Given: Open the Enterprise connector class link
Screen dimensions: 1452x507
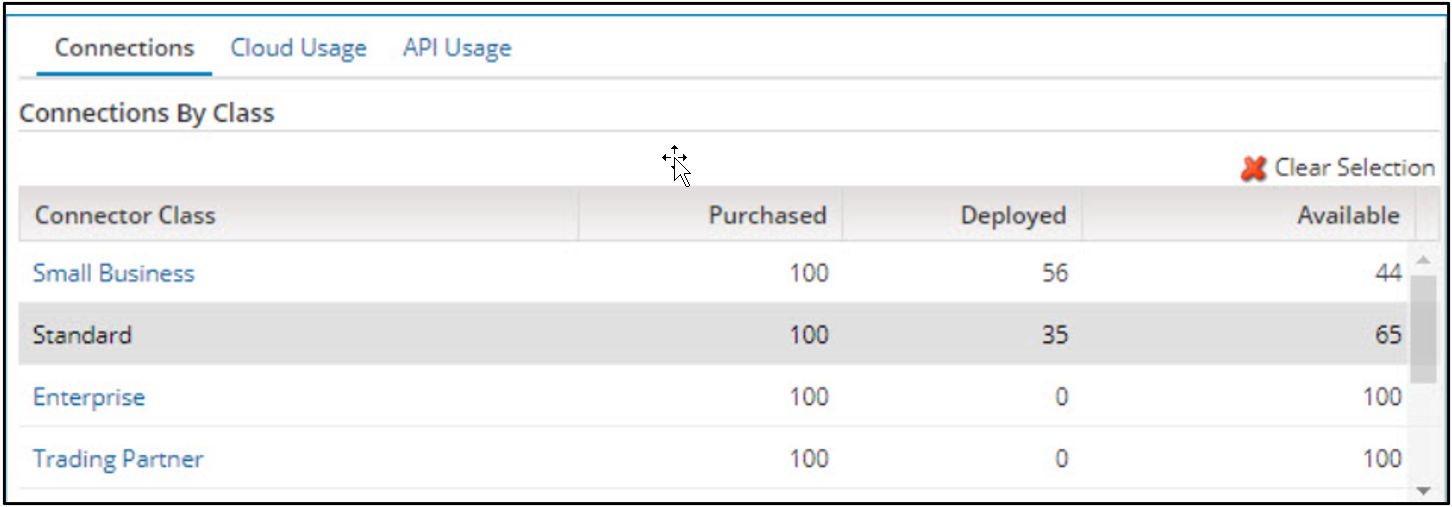Looking at the screenshot, I should (89, 397).
